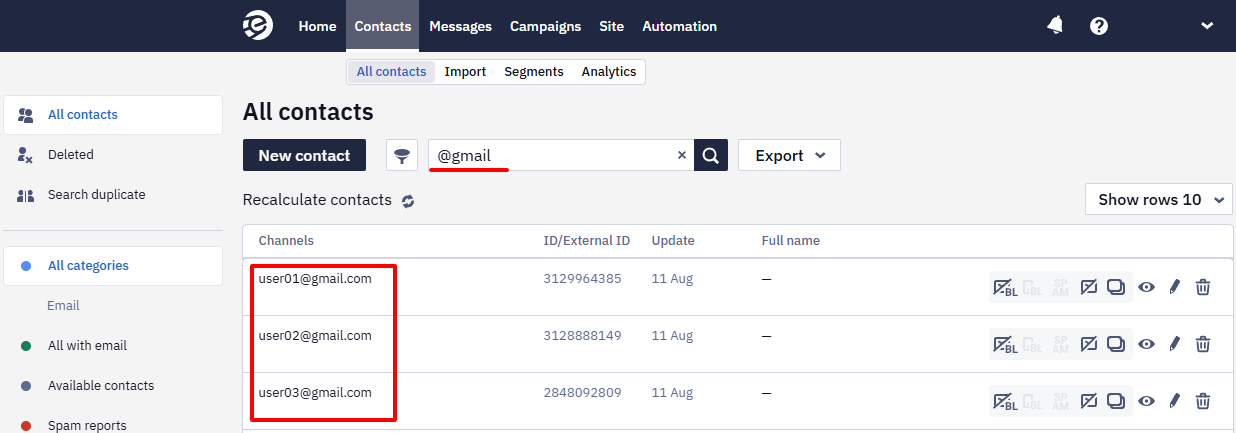Screen dimensions: 1236x433
Task: Click the Recalculate contacts refresh icon
Action: click(x=408, y=201)
